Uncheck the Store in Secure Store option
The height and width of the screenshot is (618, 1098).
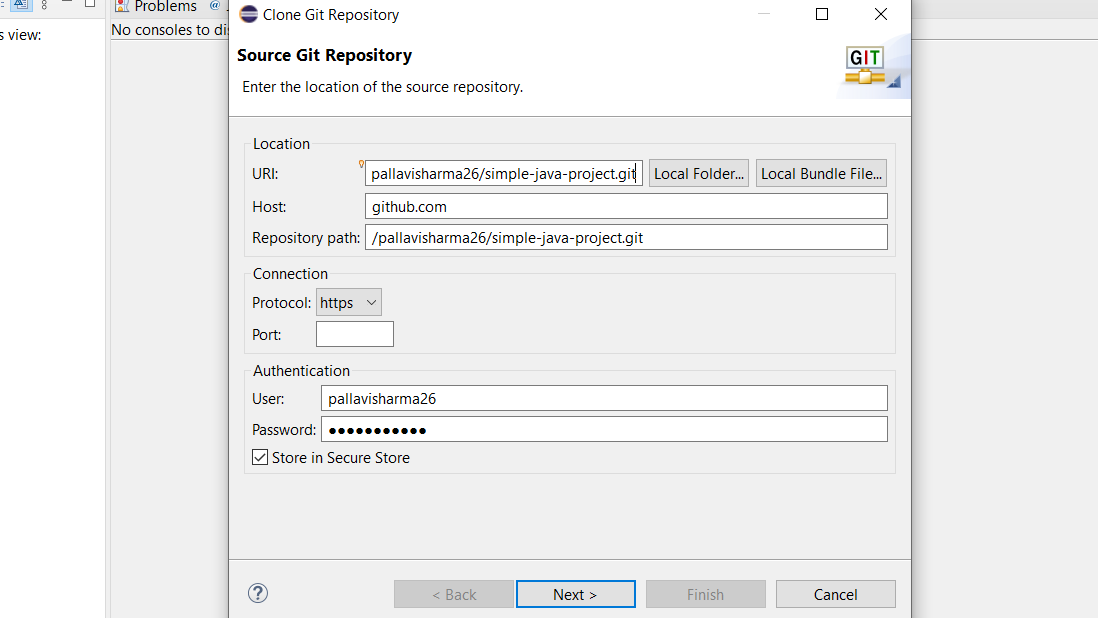[260, 457]
